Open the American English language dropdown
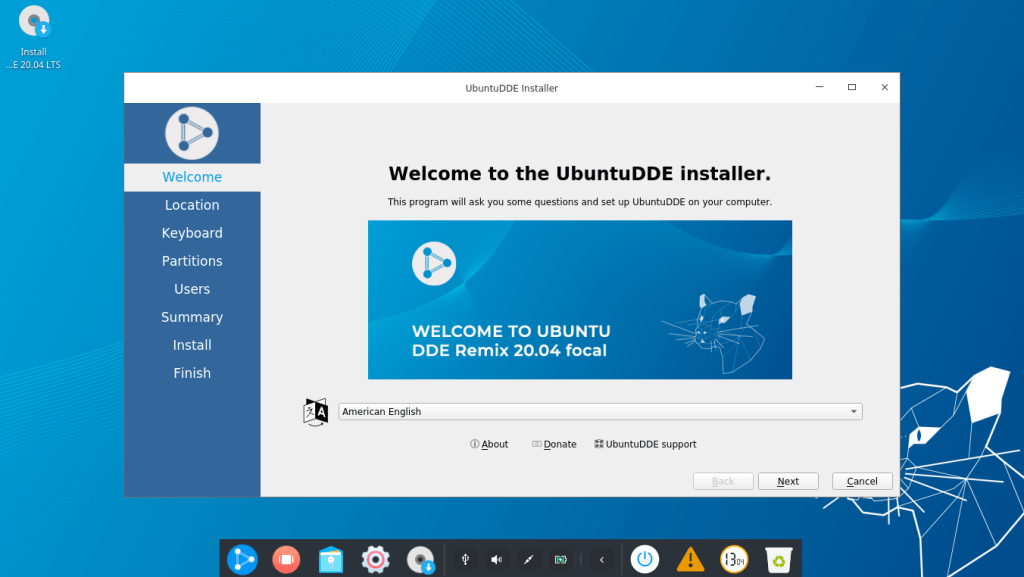 click(600, 411)
